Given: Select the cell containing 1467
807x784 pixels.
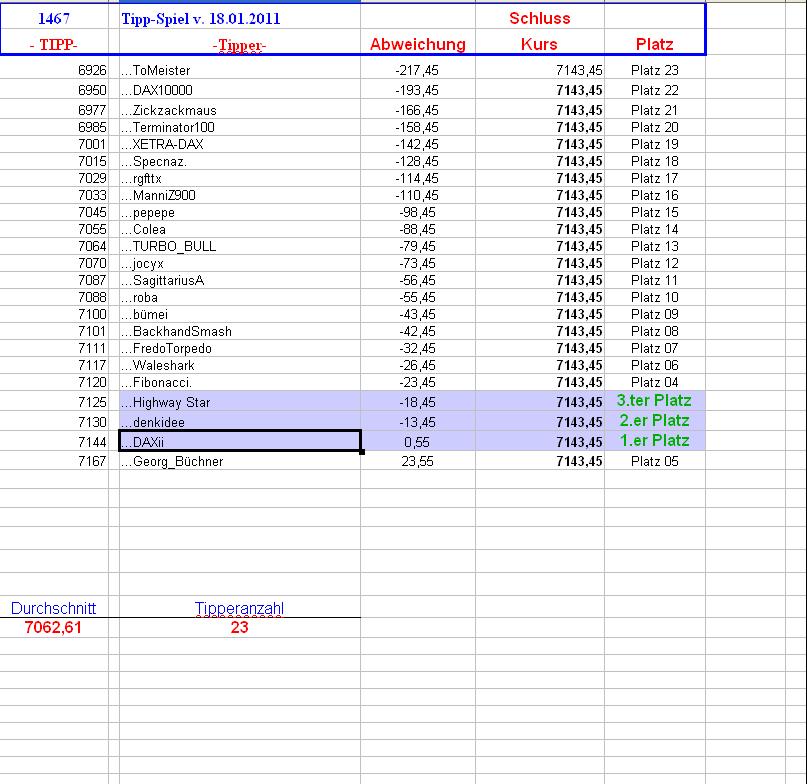Looking at the screenshot, I should [55, 18].
